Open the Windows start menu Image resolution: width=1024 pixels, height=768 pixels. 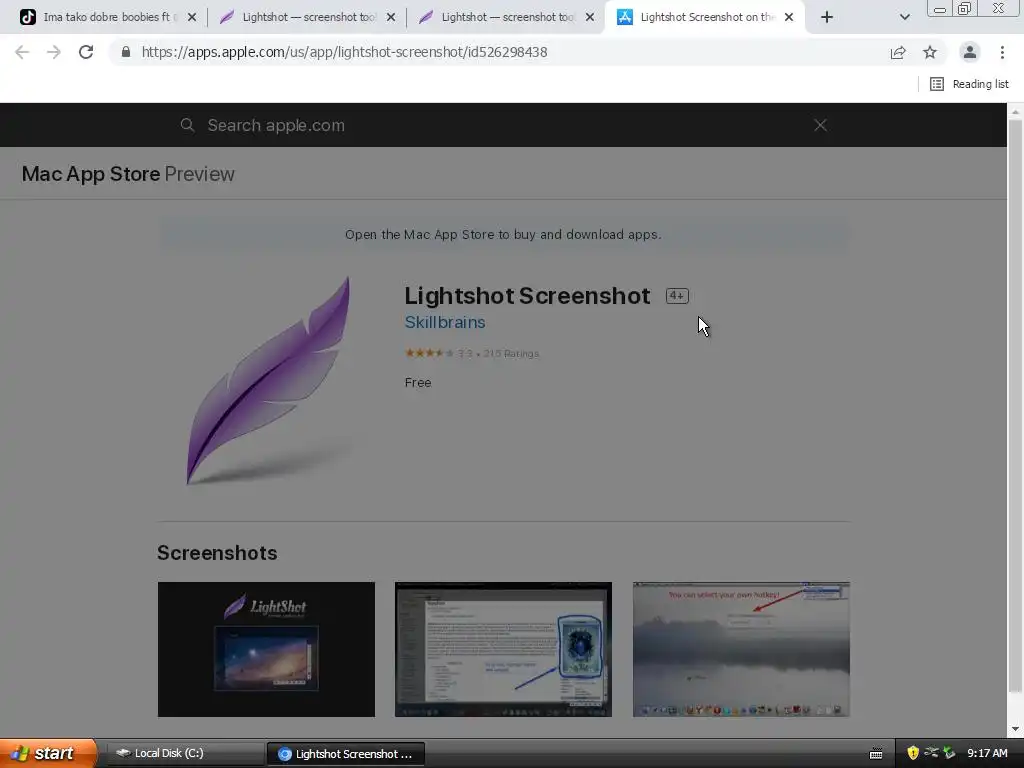click(47, 754)
